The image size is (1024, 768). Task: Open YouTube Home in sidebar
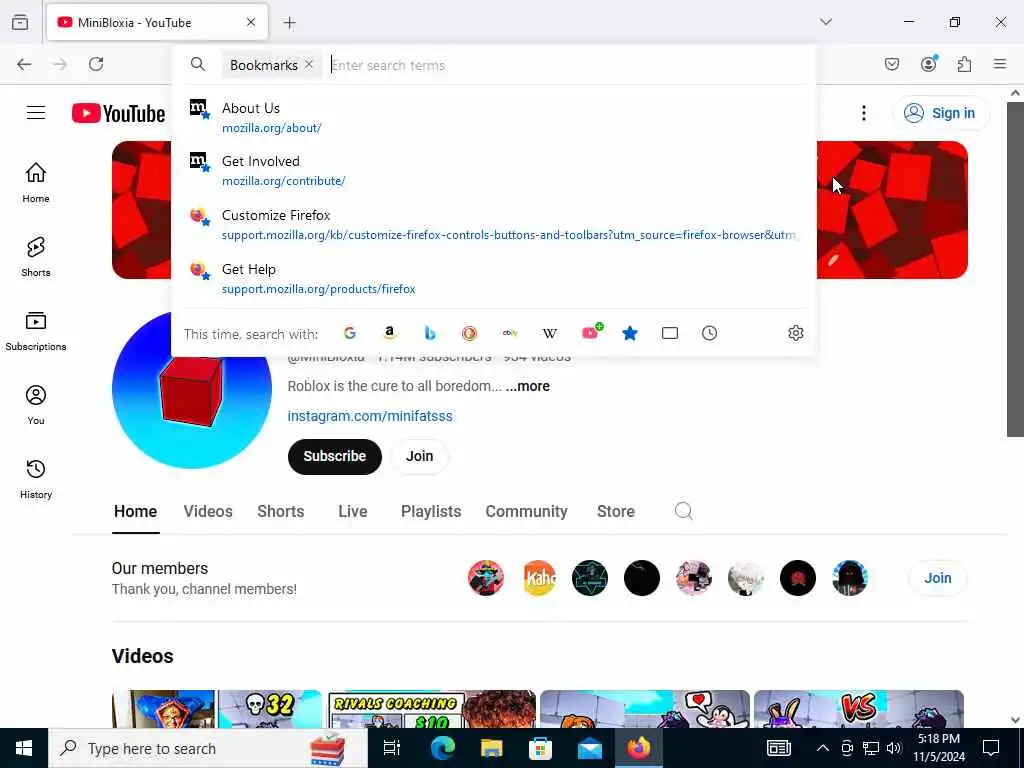36,183
